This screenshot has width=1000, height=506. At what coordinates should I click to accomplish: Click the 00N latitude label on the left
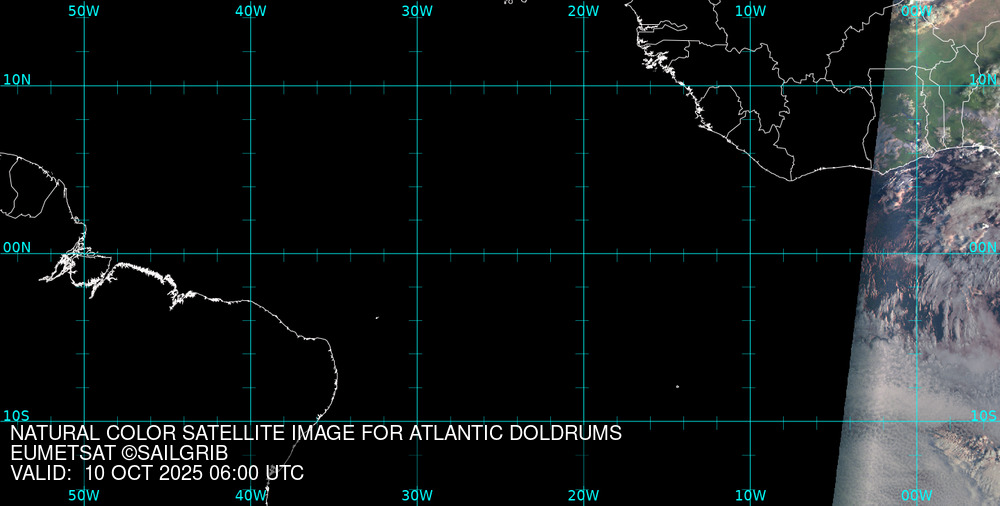[x=17, y=247]
